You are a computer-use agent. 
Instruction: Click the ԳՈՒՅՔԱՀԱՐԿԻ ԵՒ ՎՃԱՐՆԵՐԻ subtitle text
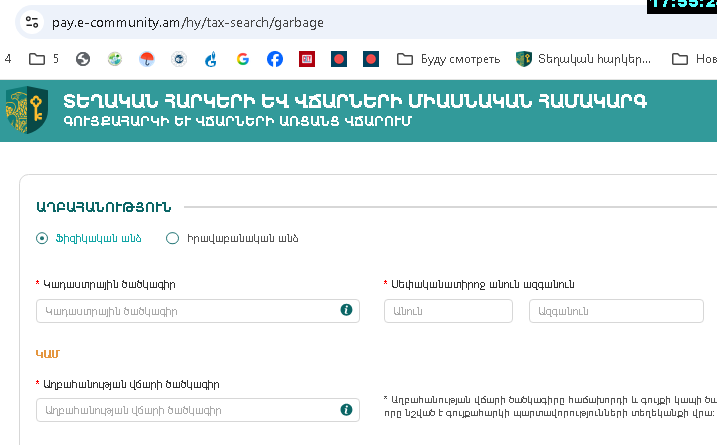point(237,121)
